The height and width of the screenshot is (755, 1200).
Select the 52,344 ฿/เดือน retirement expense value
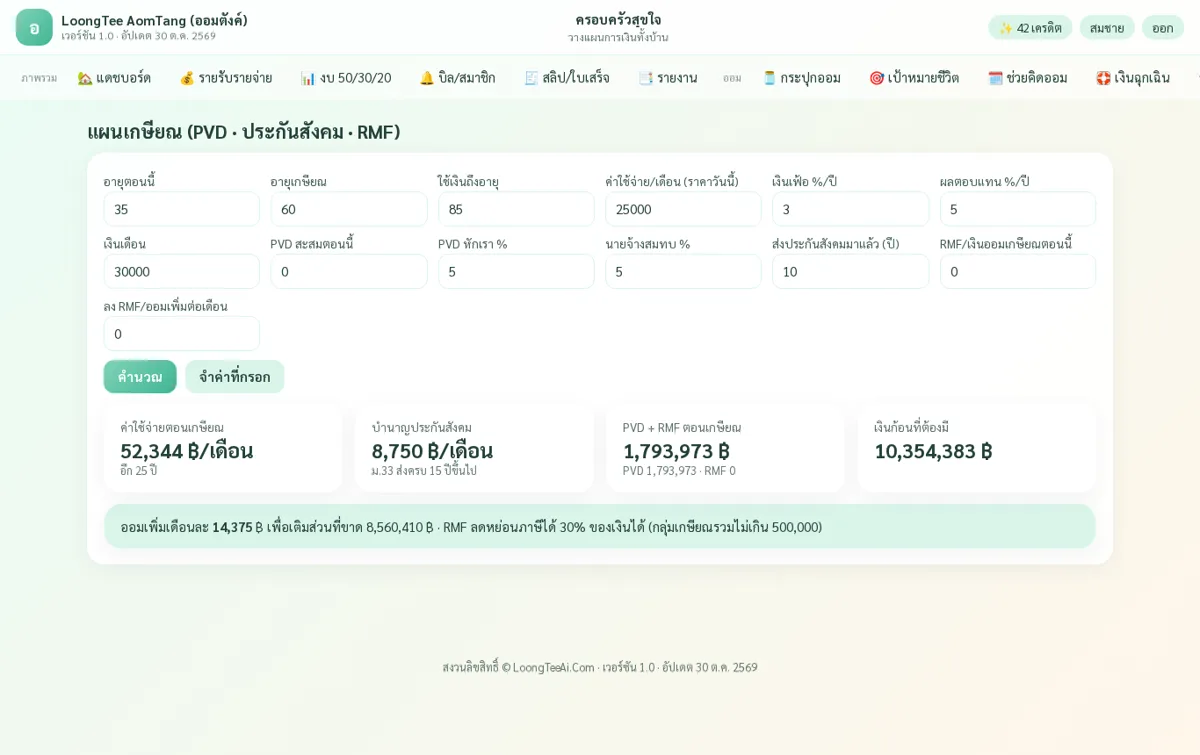186,451
